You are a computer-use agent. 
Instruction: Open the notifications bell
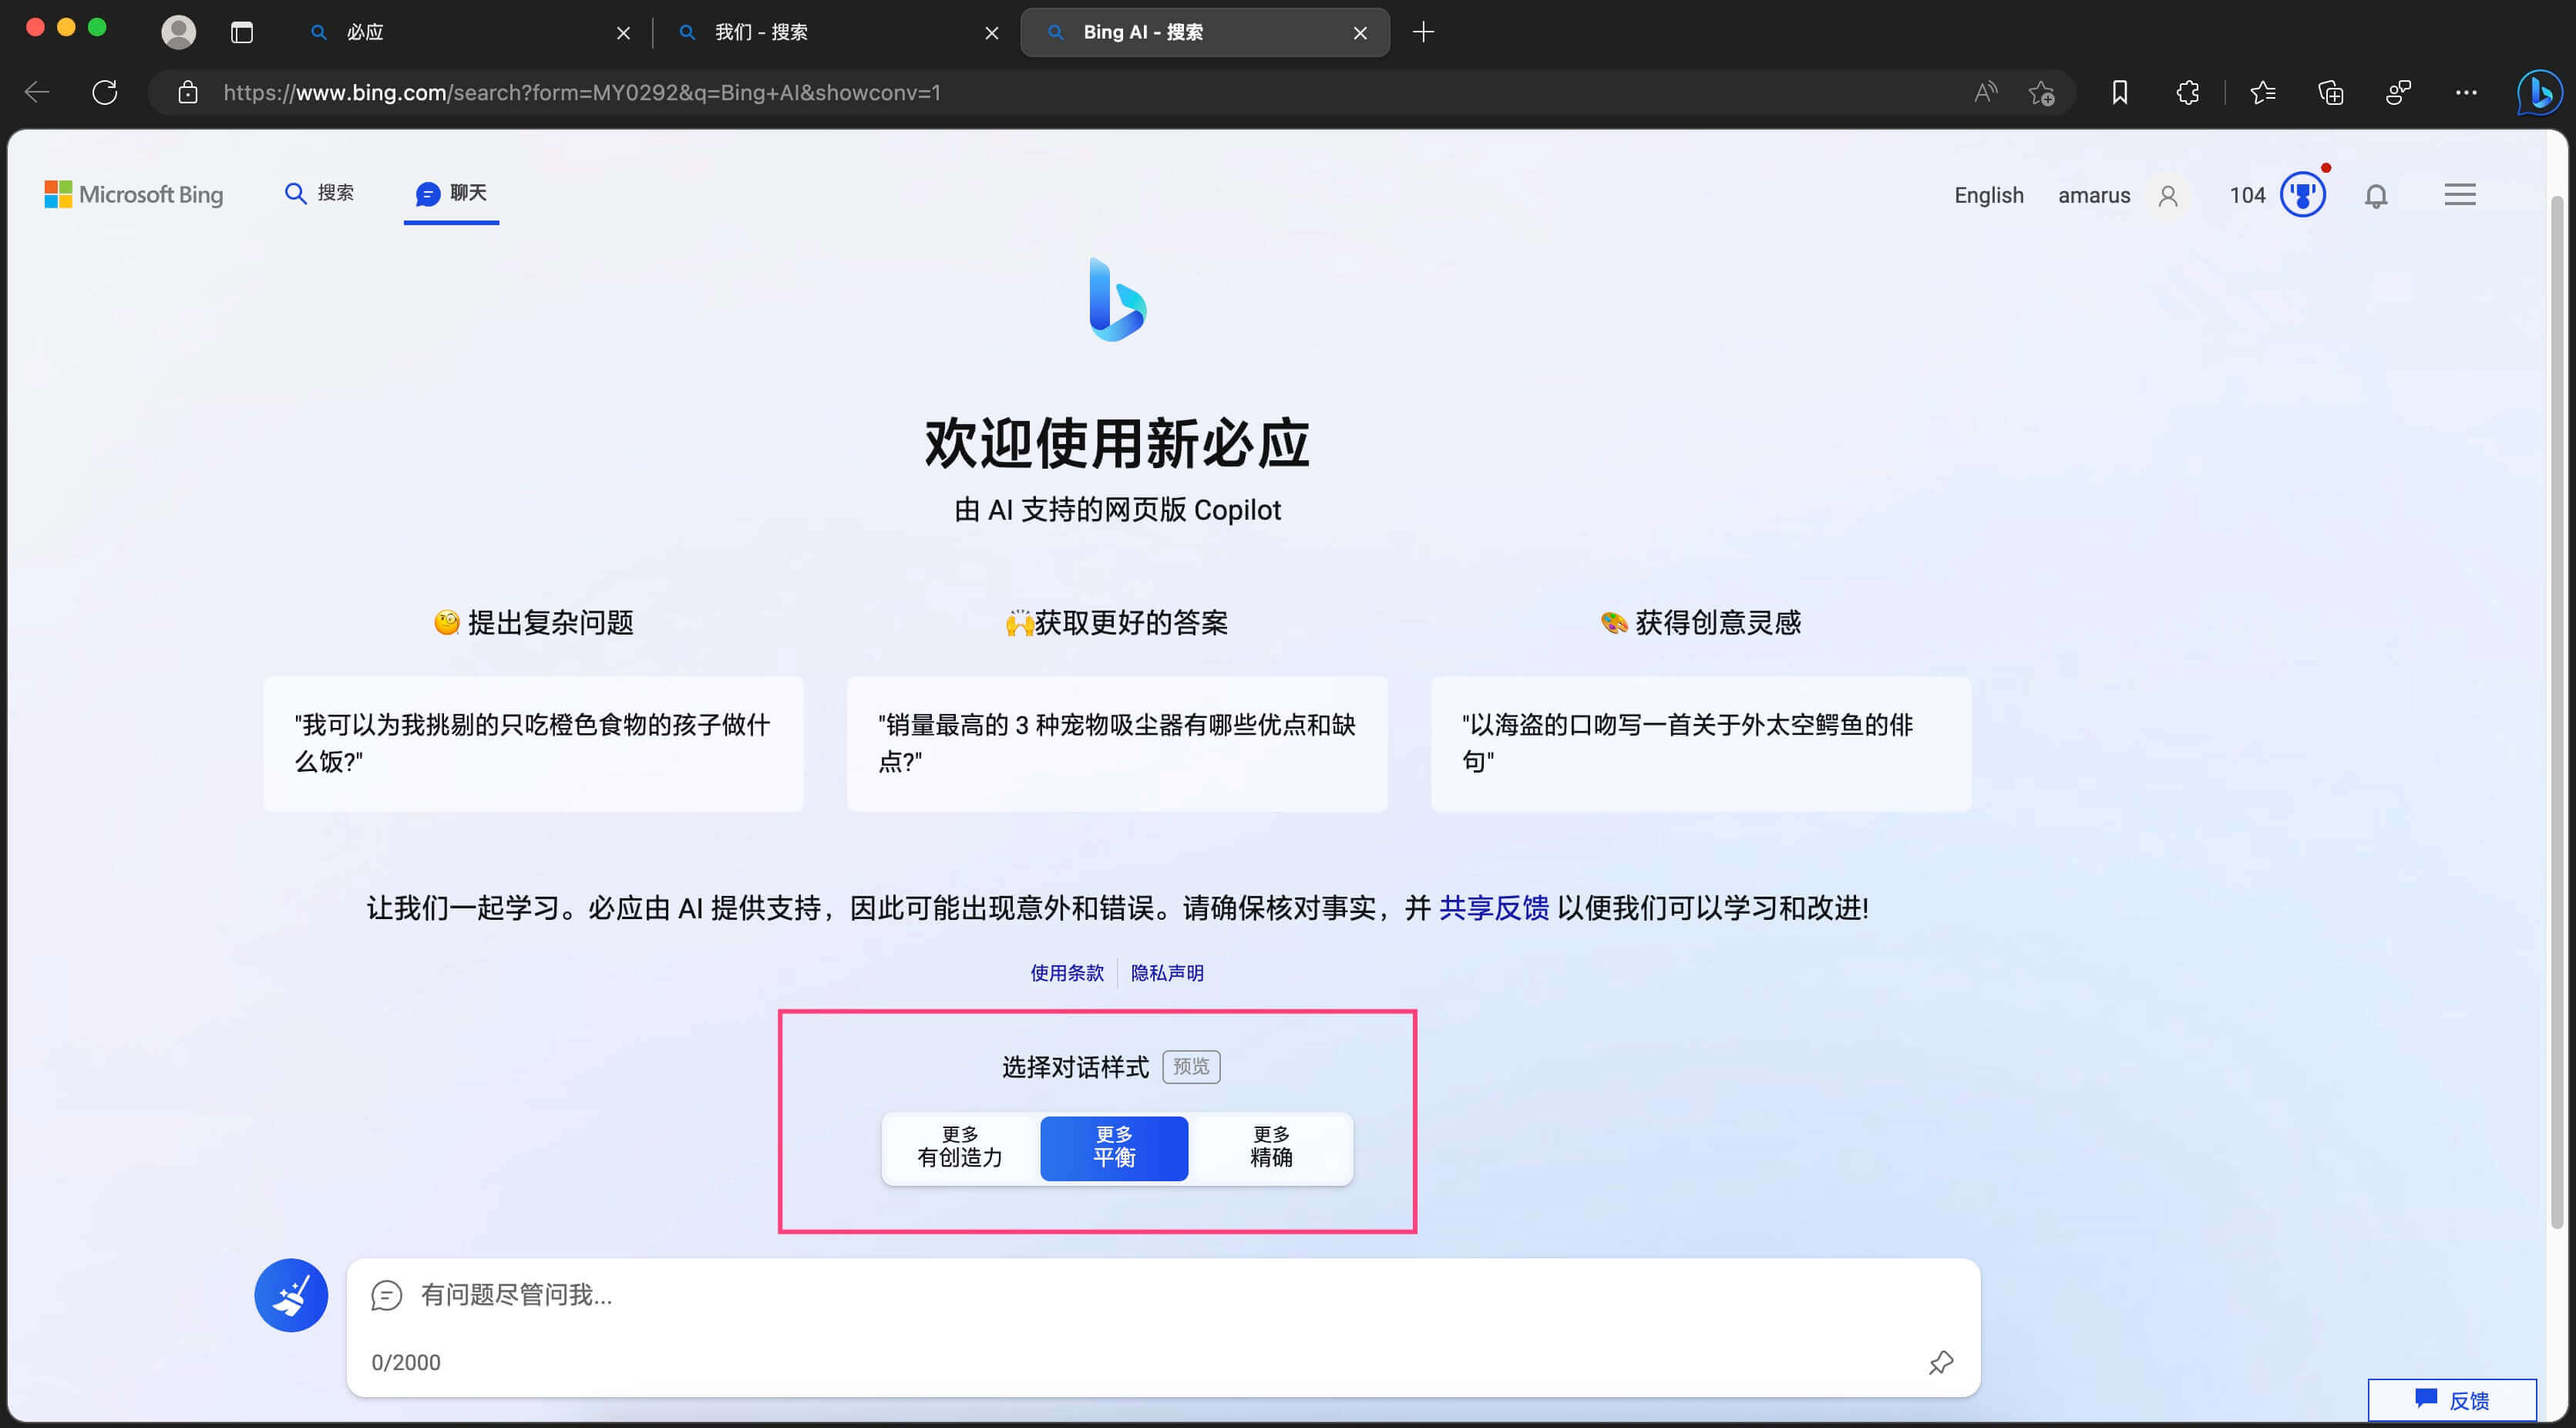click(x=2376, y=195)
